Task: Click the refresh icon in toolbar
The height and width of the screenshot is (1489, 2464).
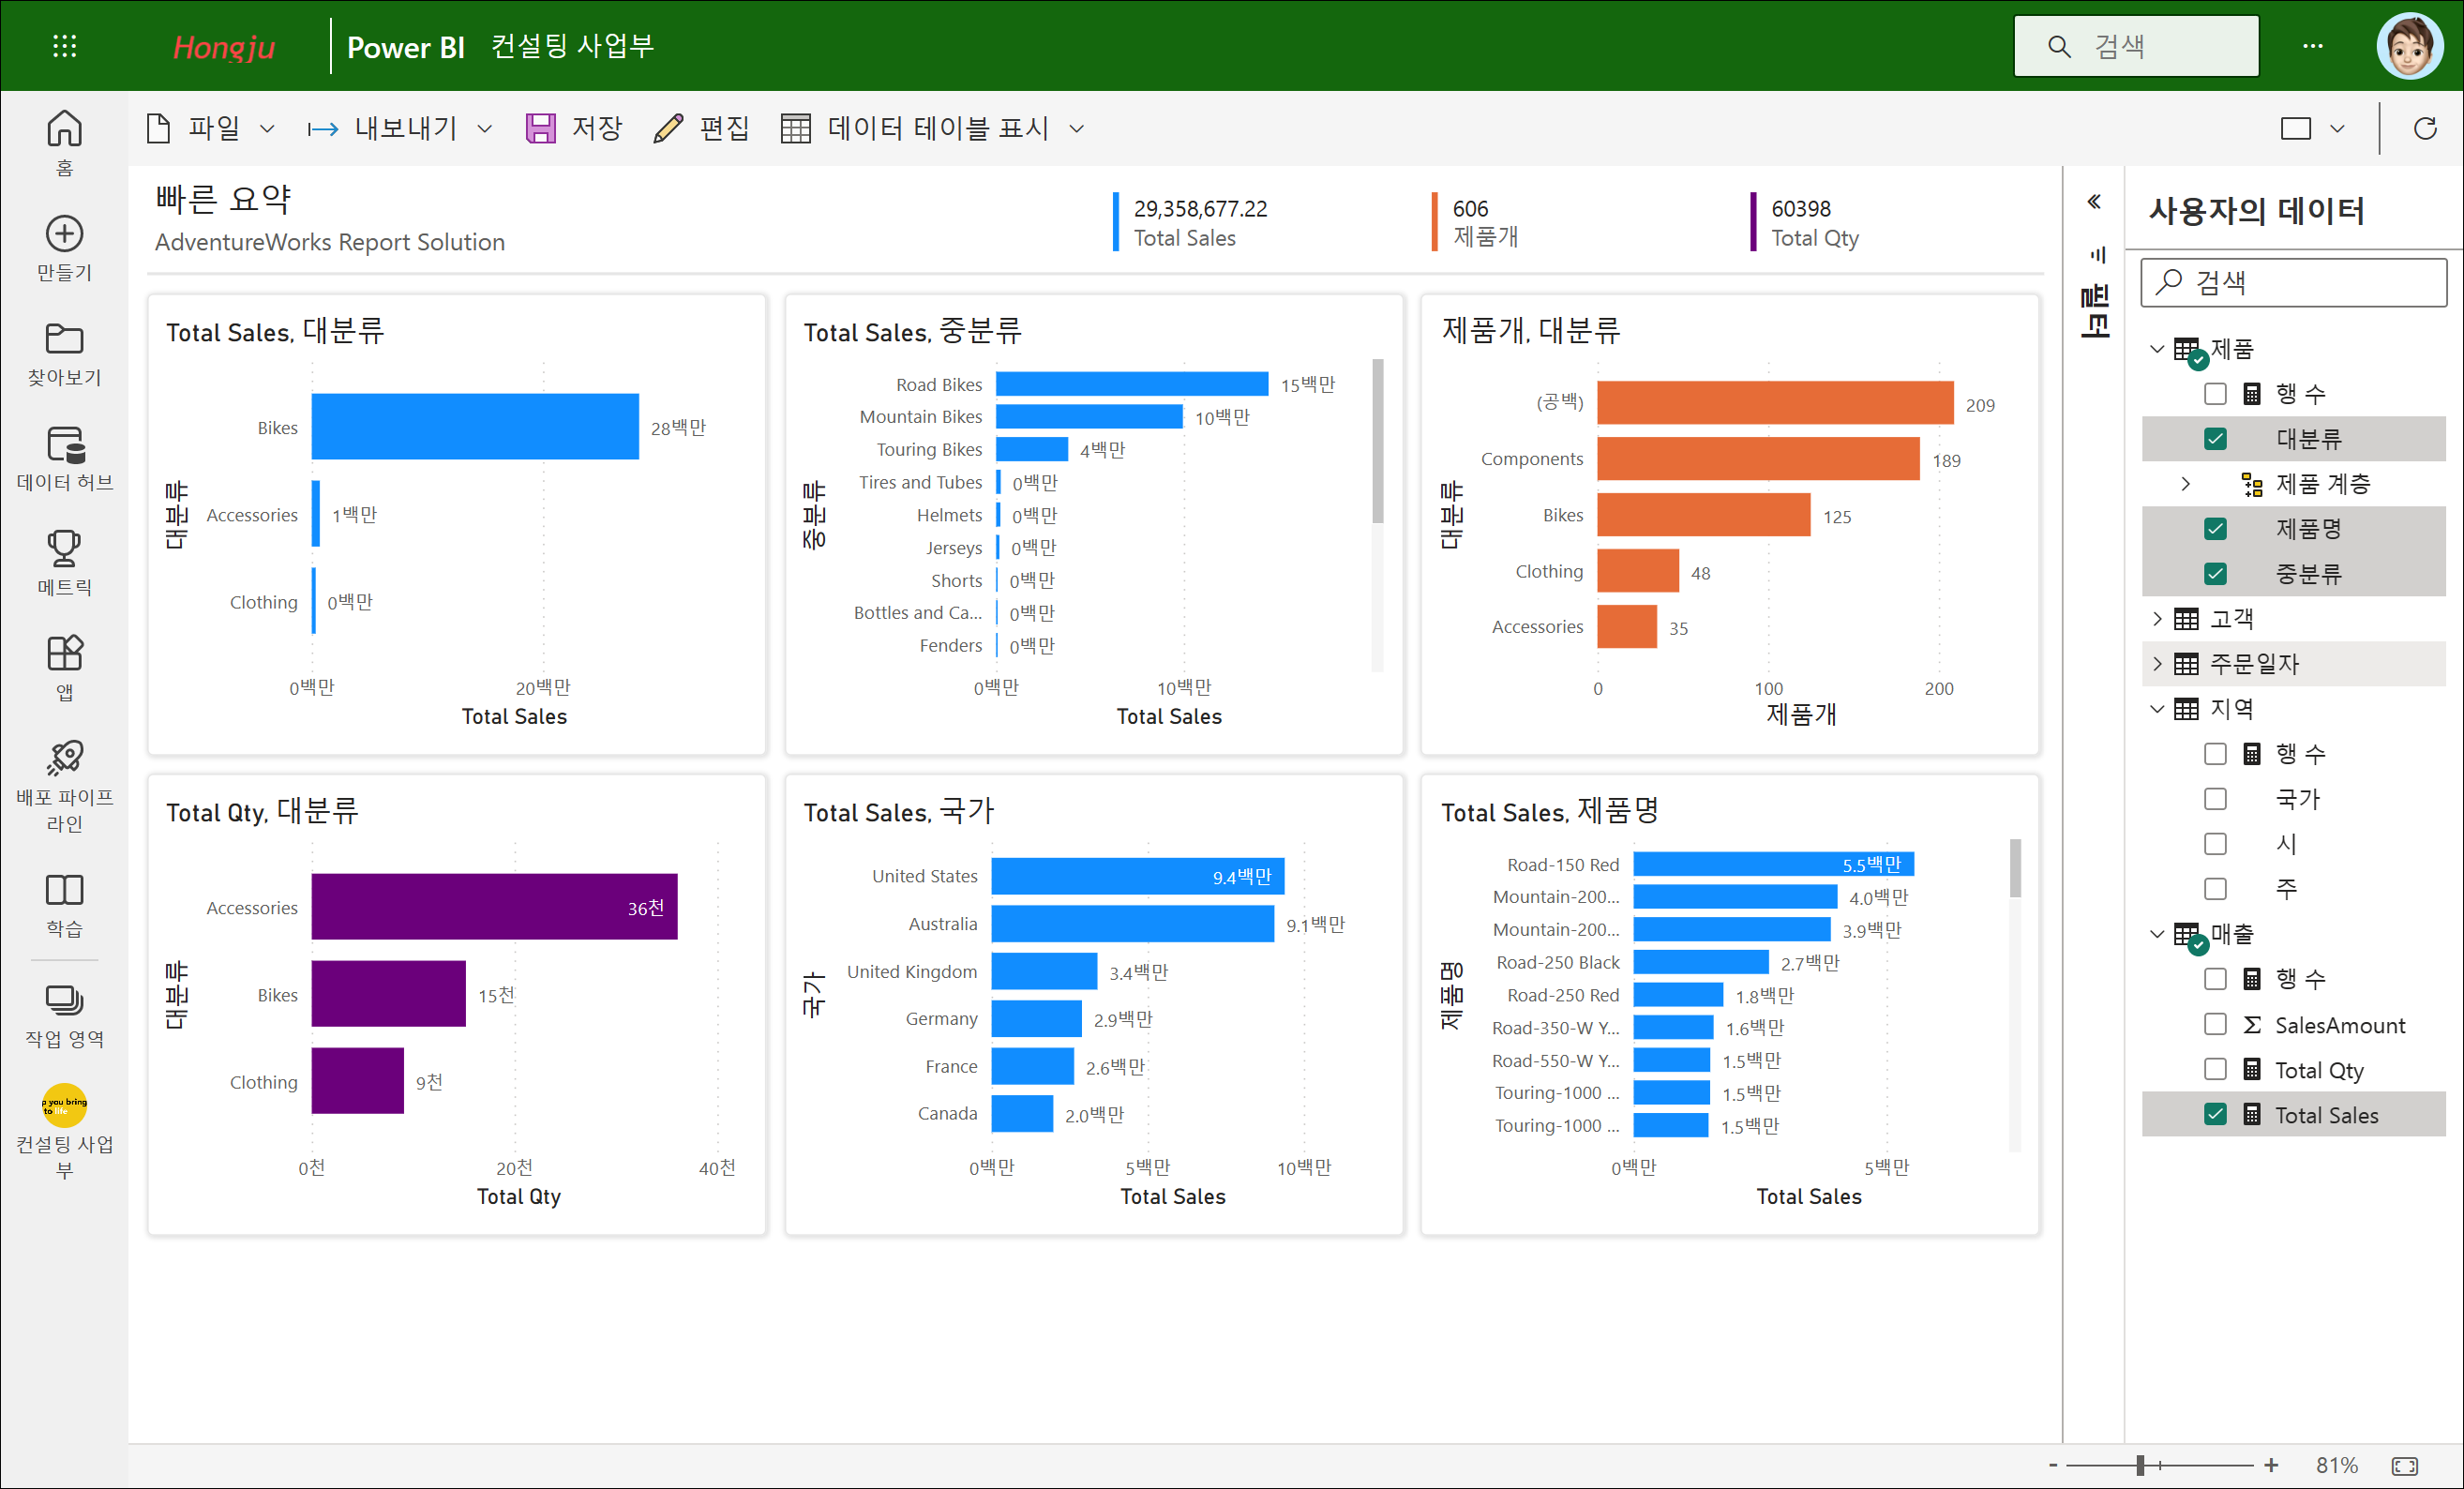Action: pos(2424,128)
